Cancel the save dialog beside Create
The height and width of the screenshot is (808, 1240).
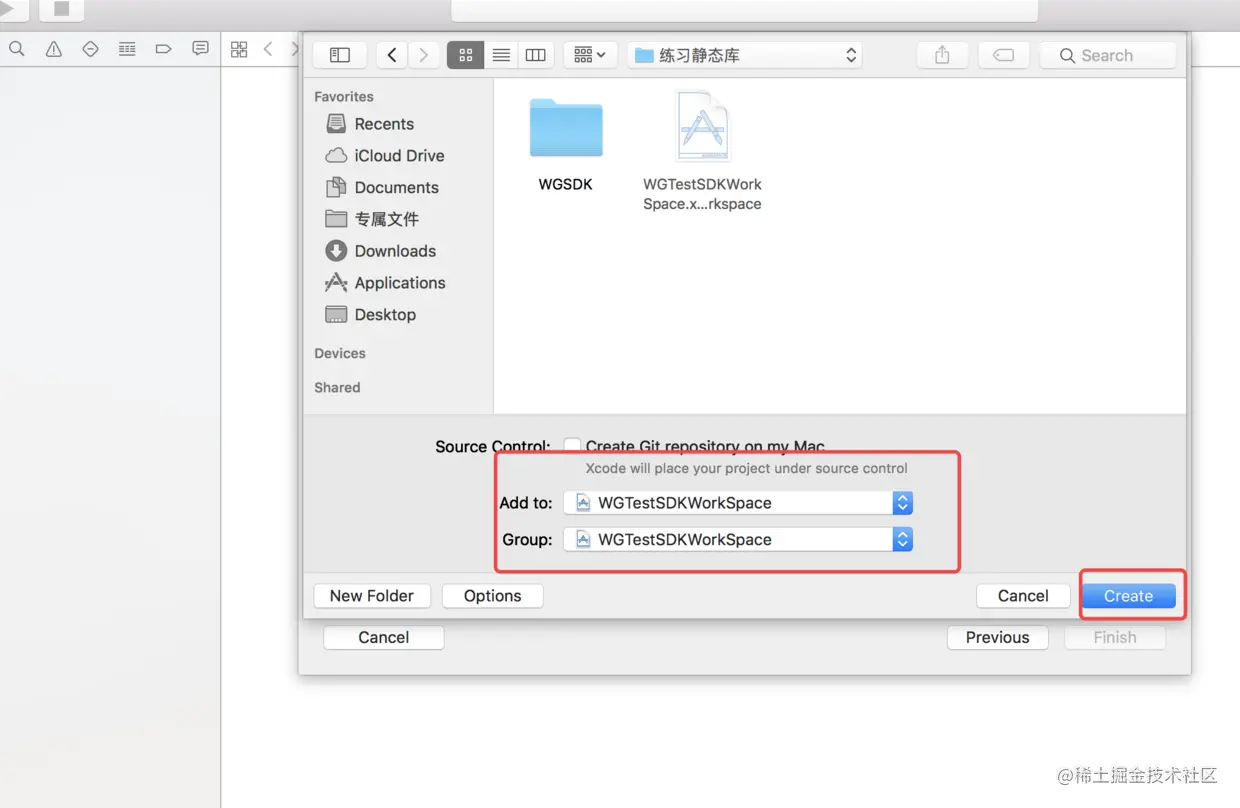click(x=1023, y=596)
